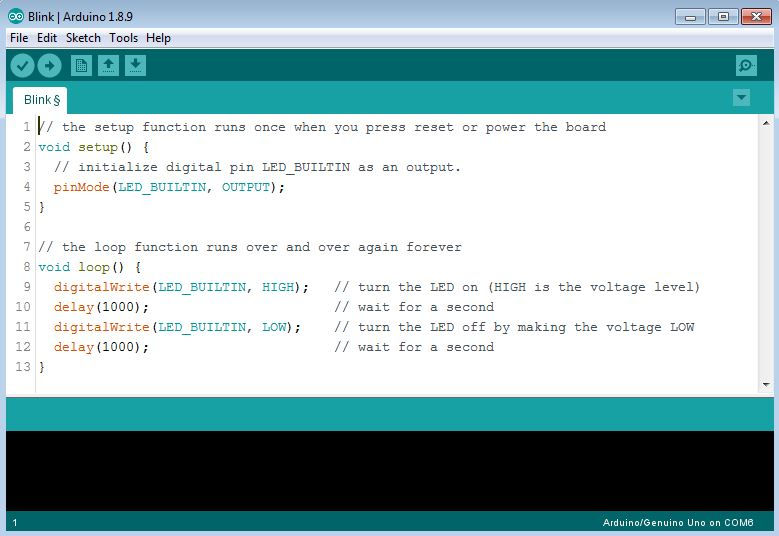Click line number 6 in the gutter

[27, 227]
